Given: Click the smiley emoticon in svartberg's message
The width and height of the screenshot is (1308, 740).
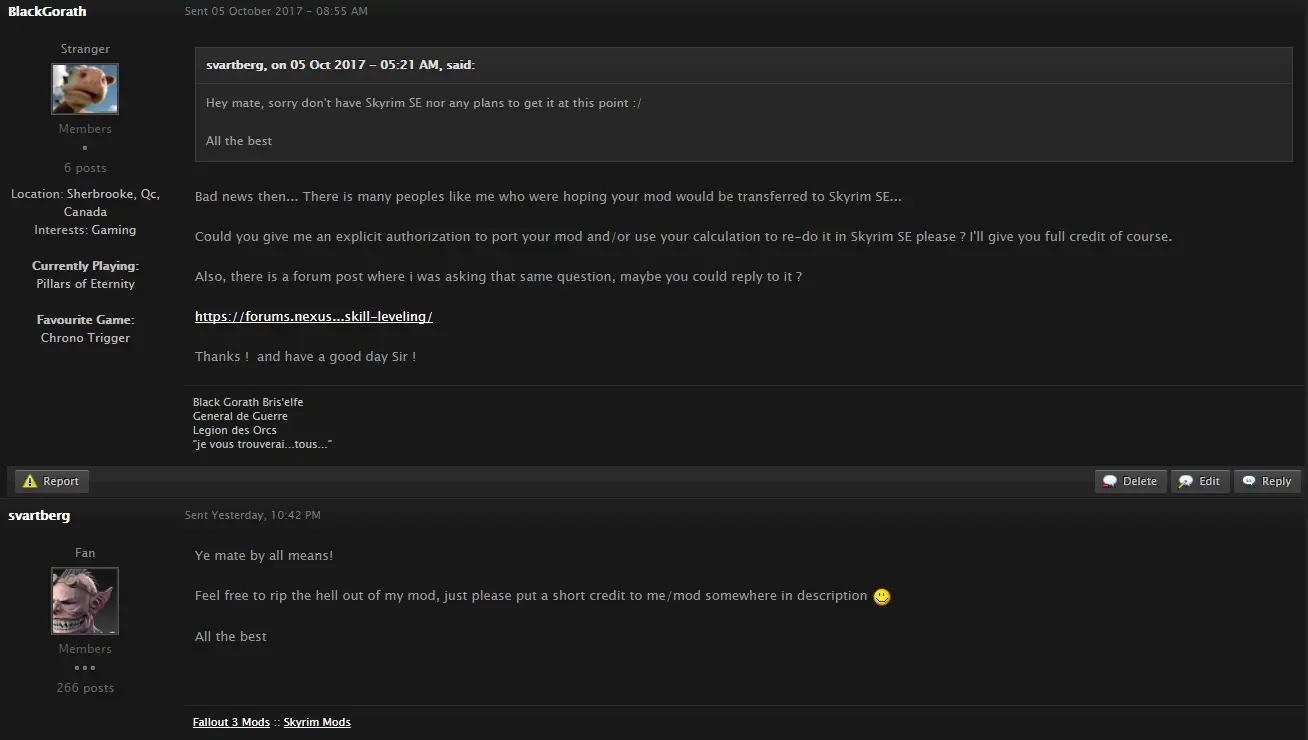Looking at the screenshot, I should [x=882, y=596].
